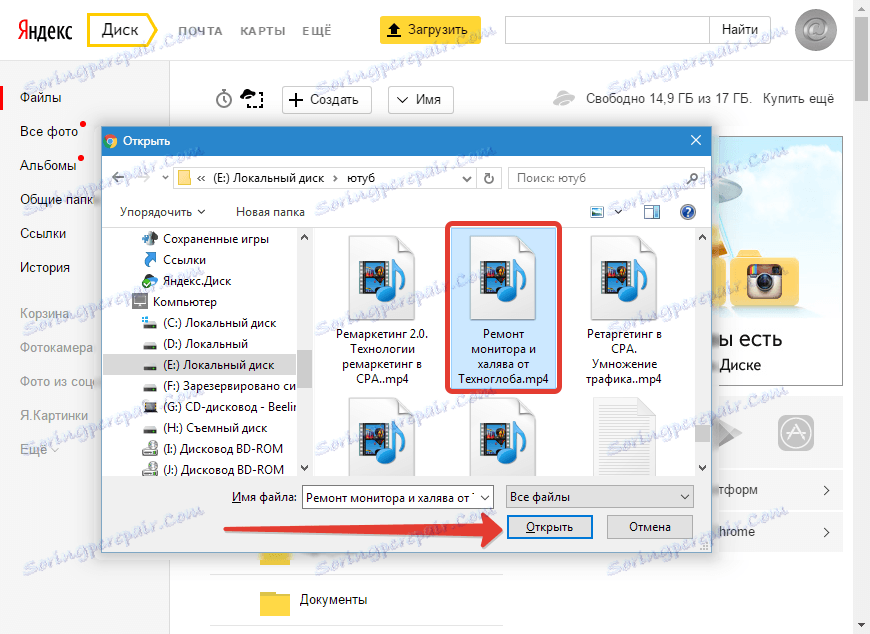Image resolution: width=870 pixels, height=634 pixels.
Task: Open the Упорядочить menu
Action: [x=163, y=212]
